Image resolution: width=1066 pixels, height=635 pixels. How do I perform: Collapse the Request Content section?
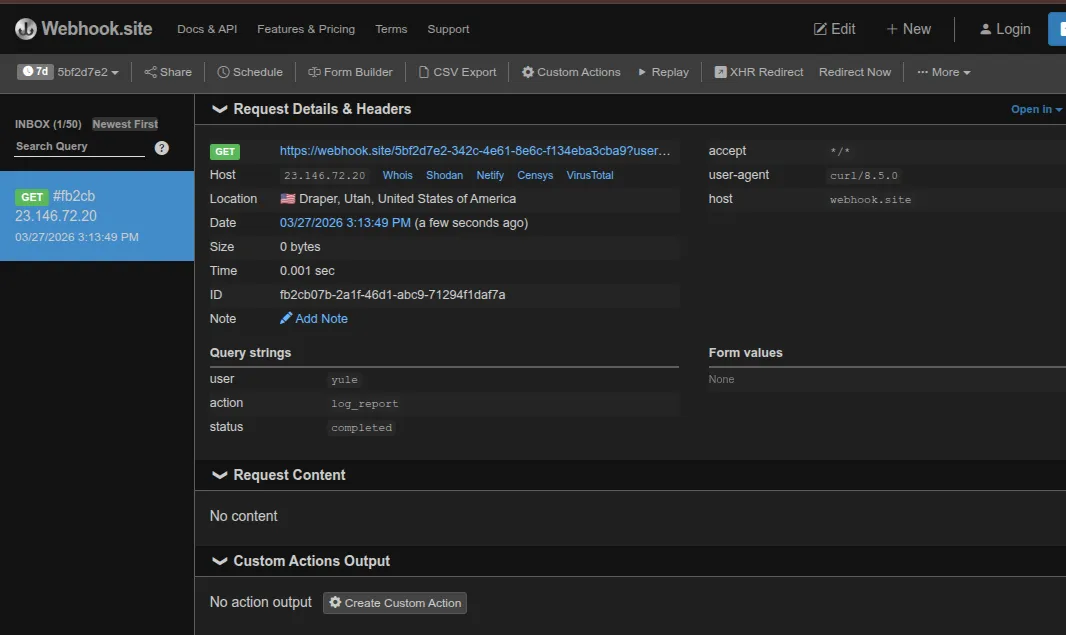[220, 475]
